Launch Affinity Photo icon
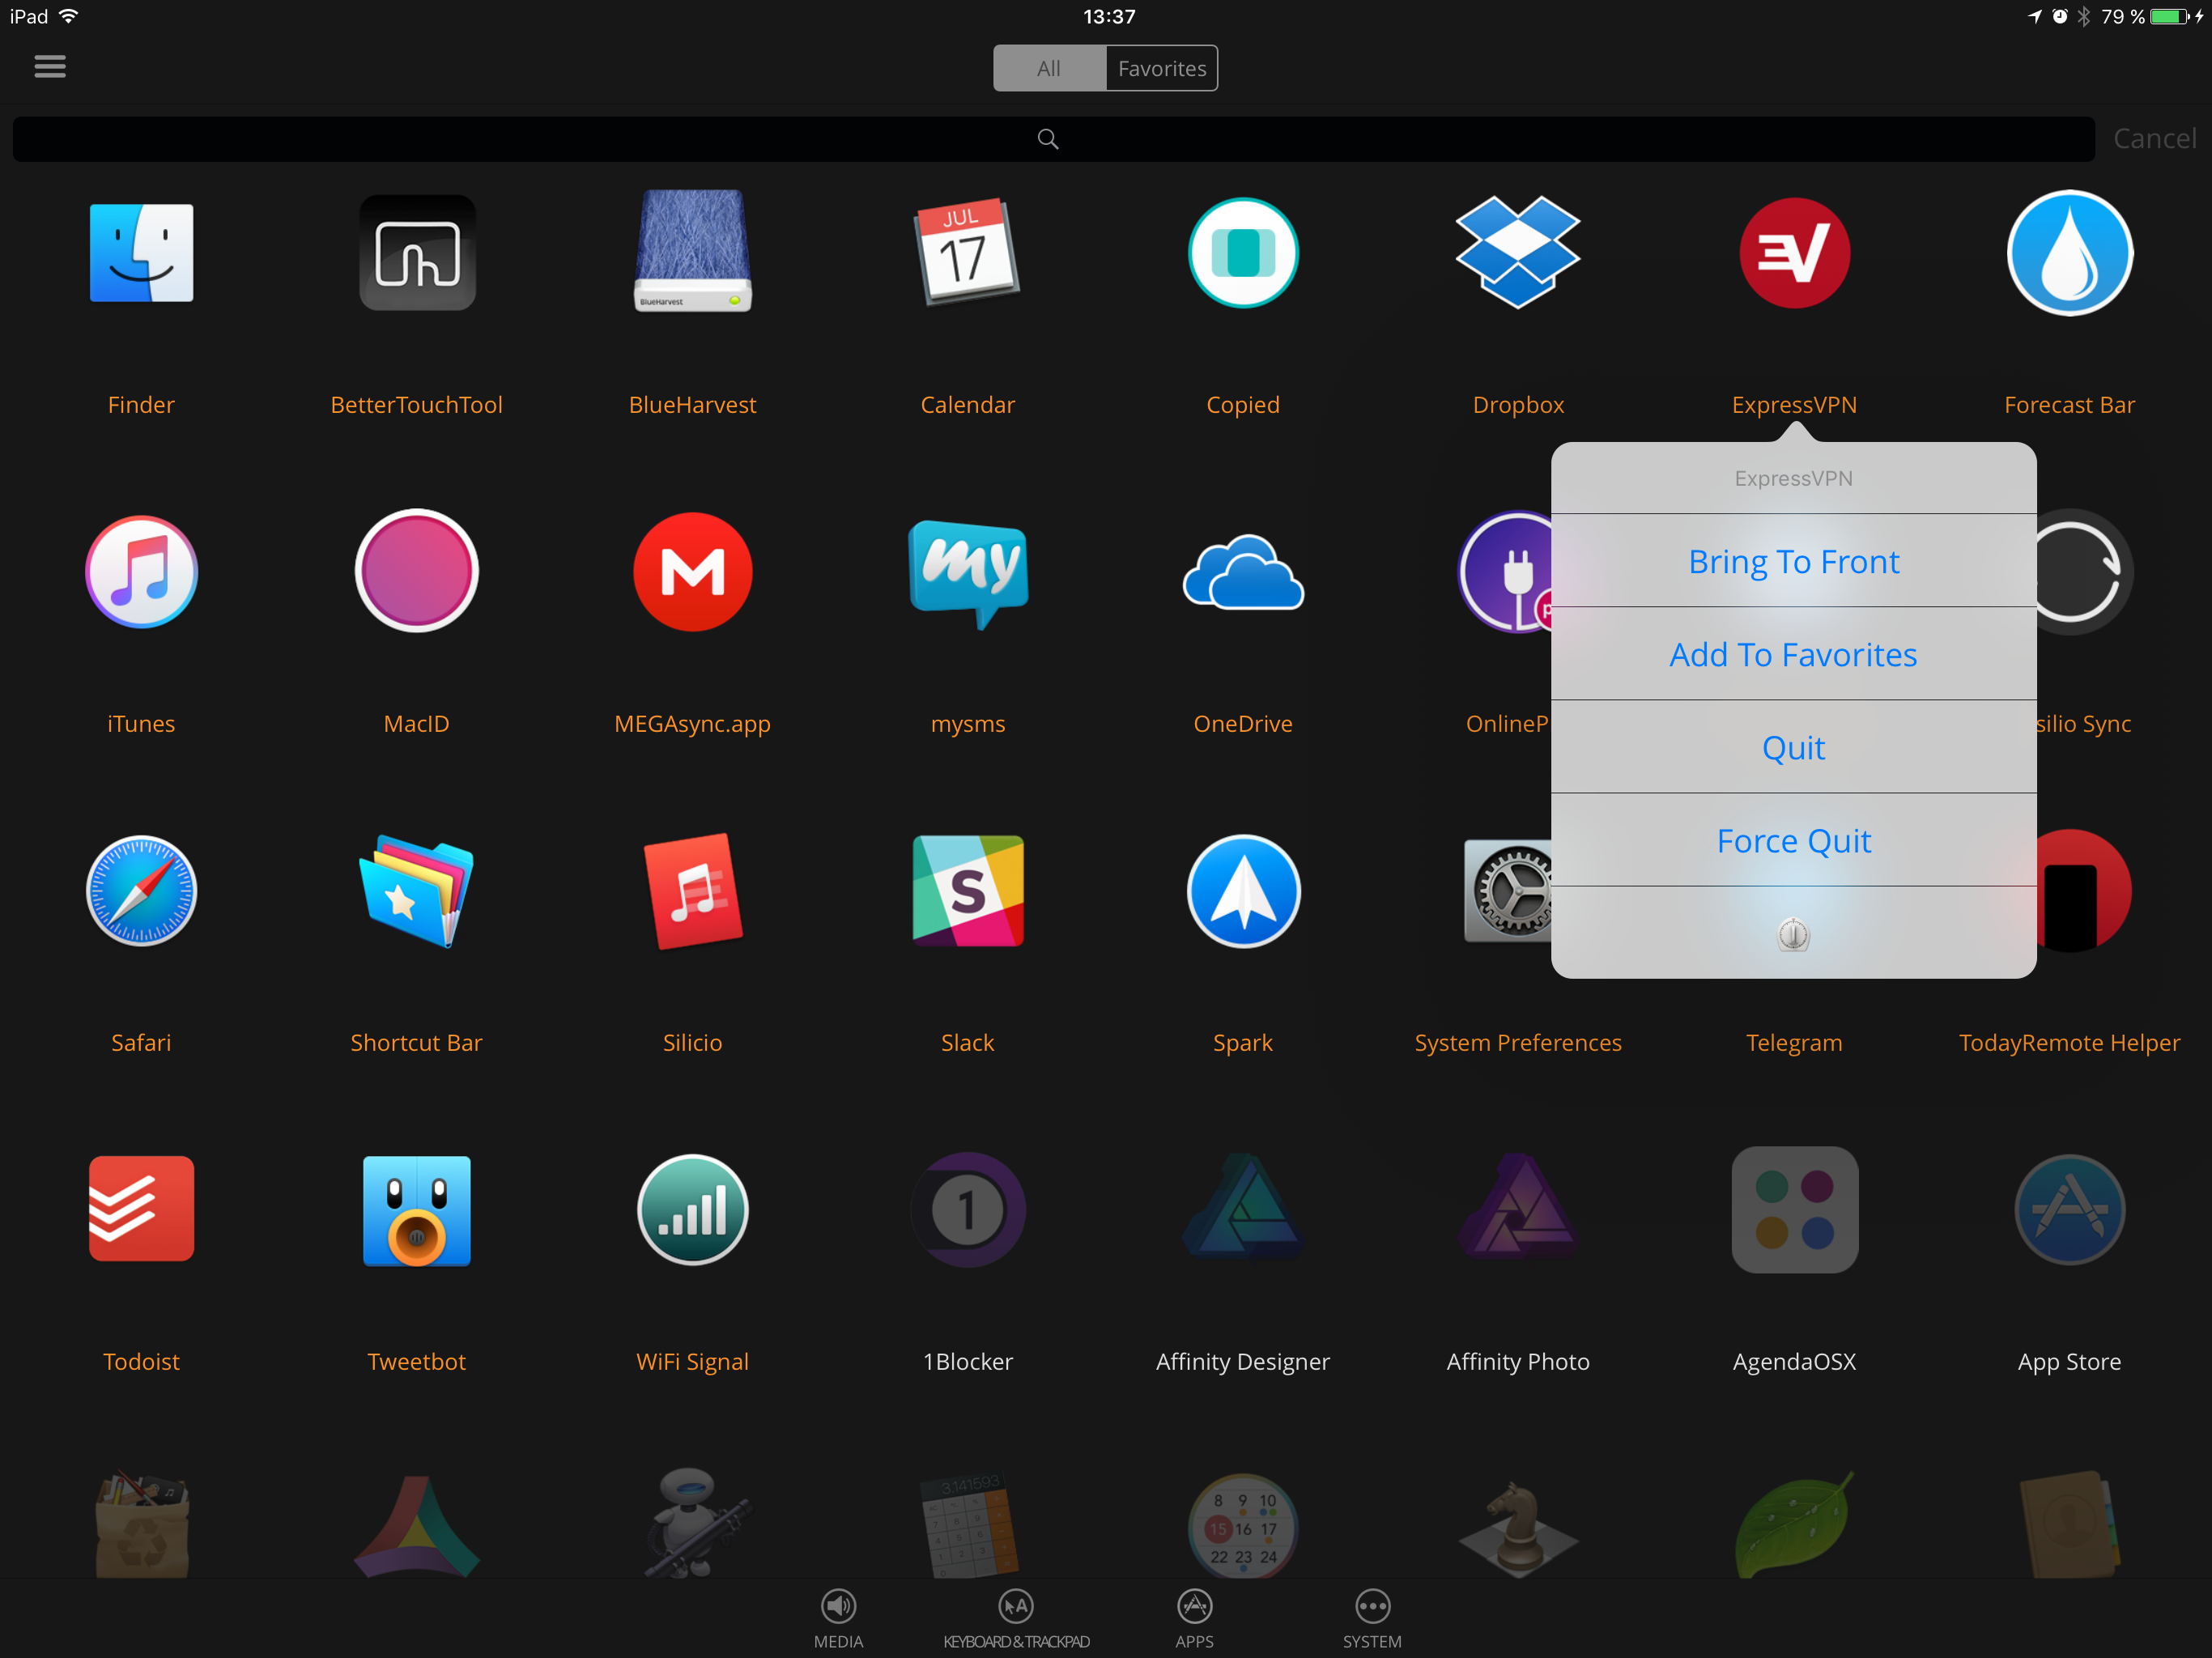2212x1658 pixels. pos(1518,1207)
